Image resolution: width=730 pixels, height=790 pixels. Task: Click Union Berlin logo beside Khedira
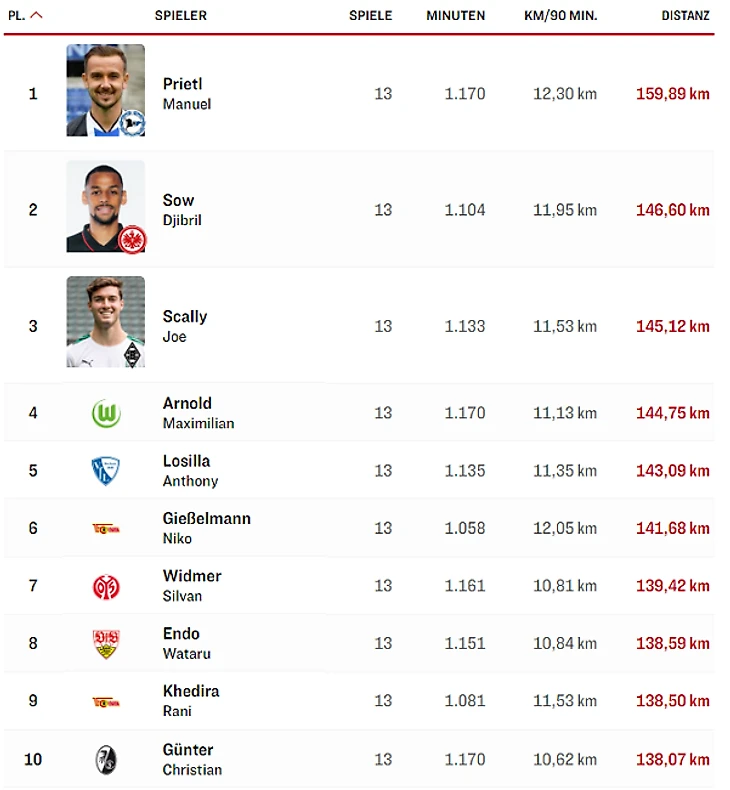coord(106,701)
